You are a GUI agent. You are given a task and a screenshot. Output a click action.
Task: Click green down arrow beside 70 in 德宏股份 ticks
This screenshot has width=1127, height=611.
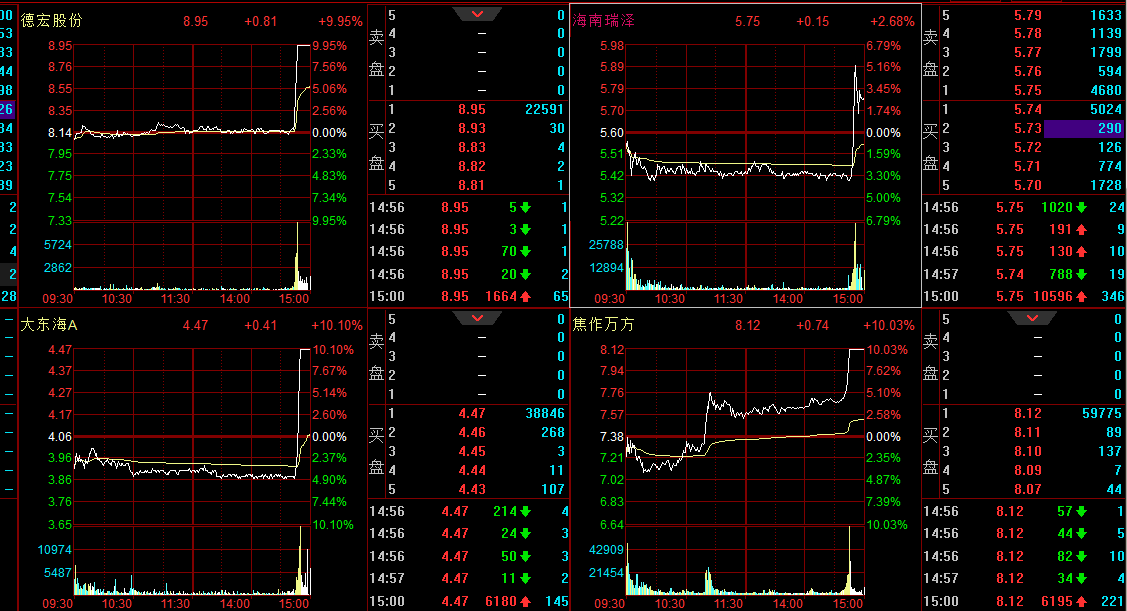coord(525,252)
